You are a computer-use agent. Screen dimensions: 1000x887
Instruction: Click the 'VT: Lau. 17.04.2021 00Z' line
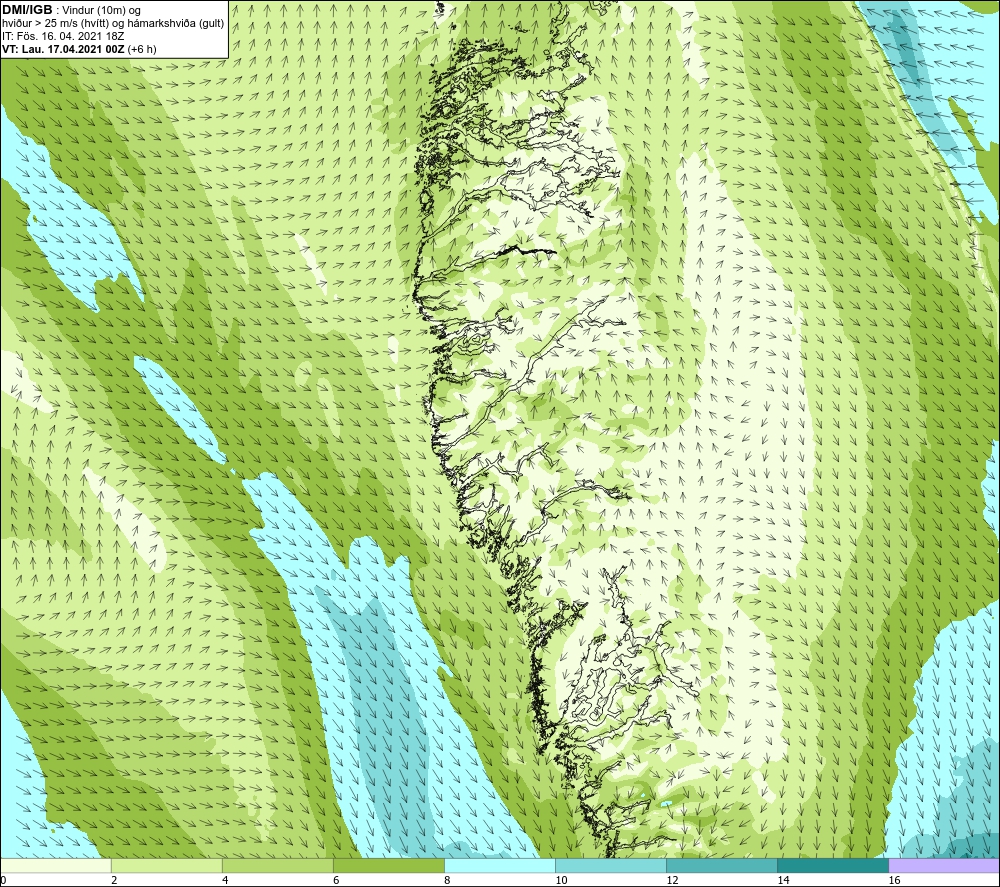tap(63, 49)
